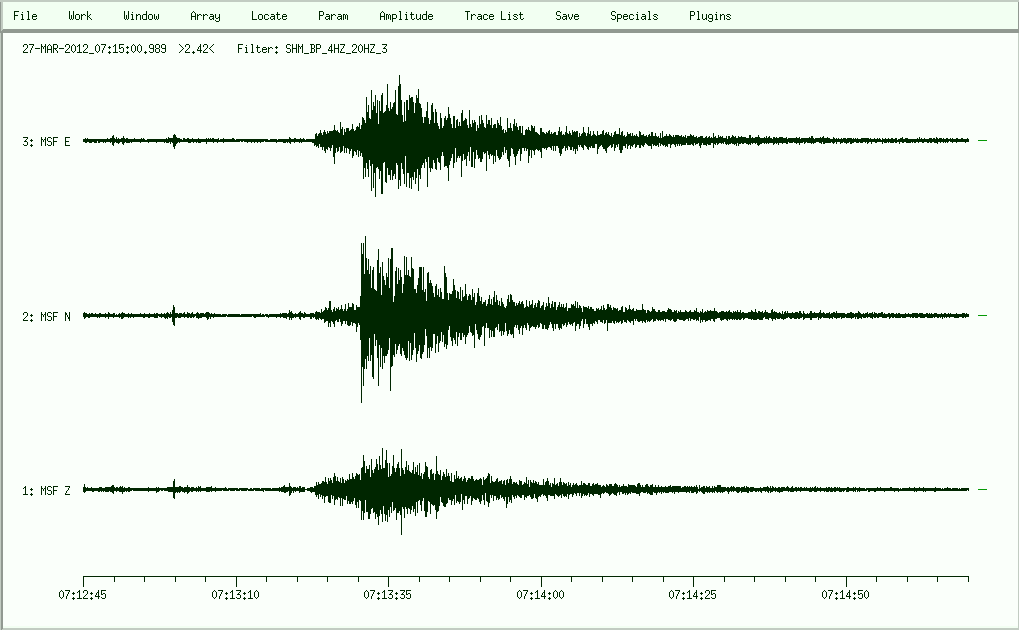Open the Param menu
This screenshot has width=1019, height=630.
click(x=333, y=16)
